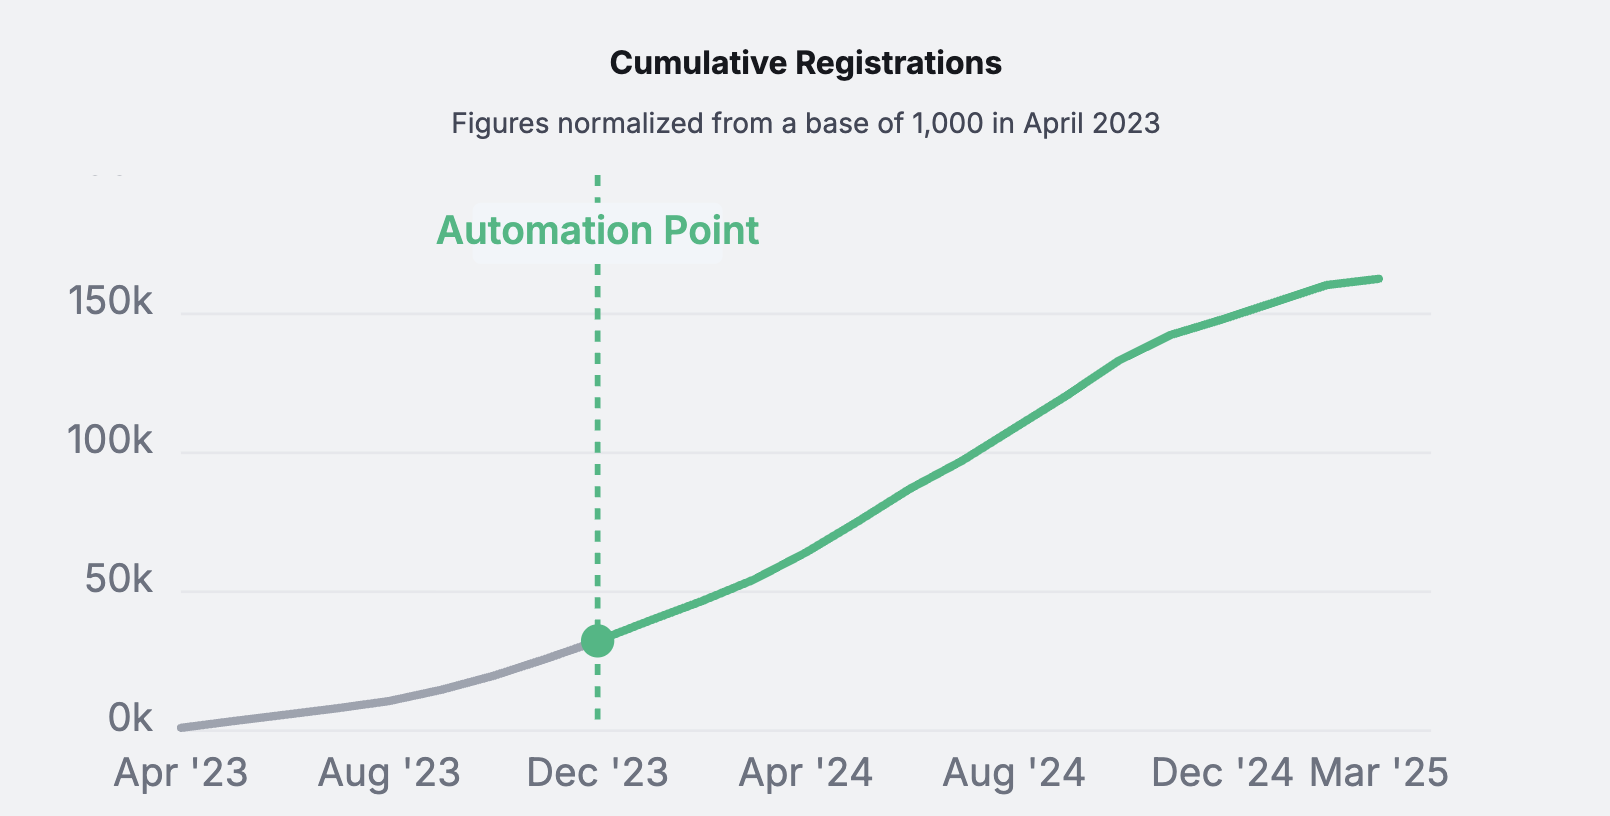
Task: Select the Mar '25 x-axis label
Action: point(1379,773)
